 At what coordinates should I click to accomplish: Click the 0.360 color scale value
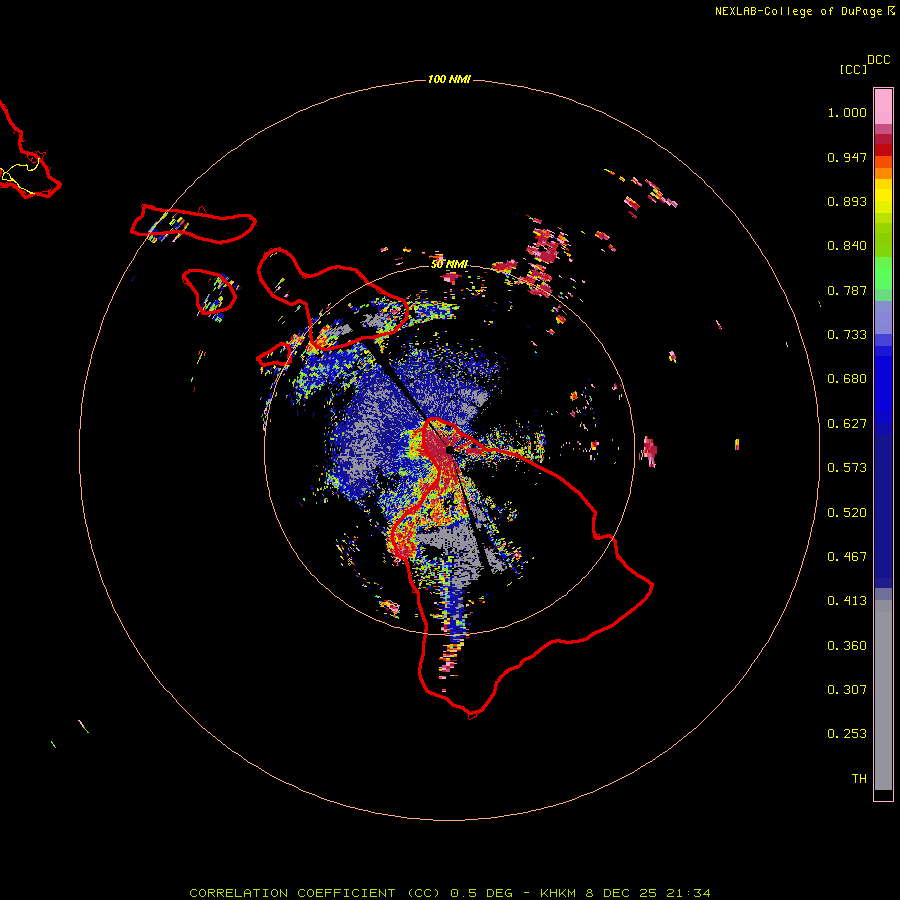tap(847, 646)
